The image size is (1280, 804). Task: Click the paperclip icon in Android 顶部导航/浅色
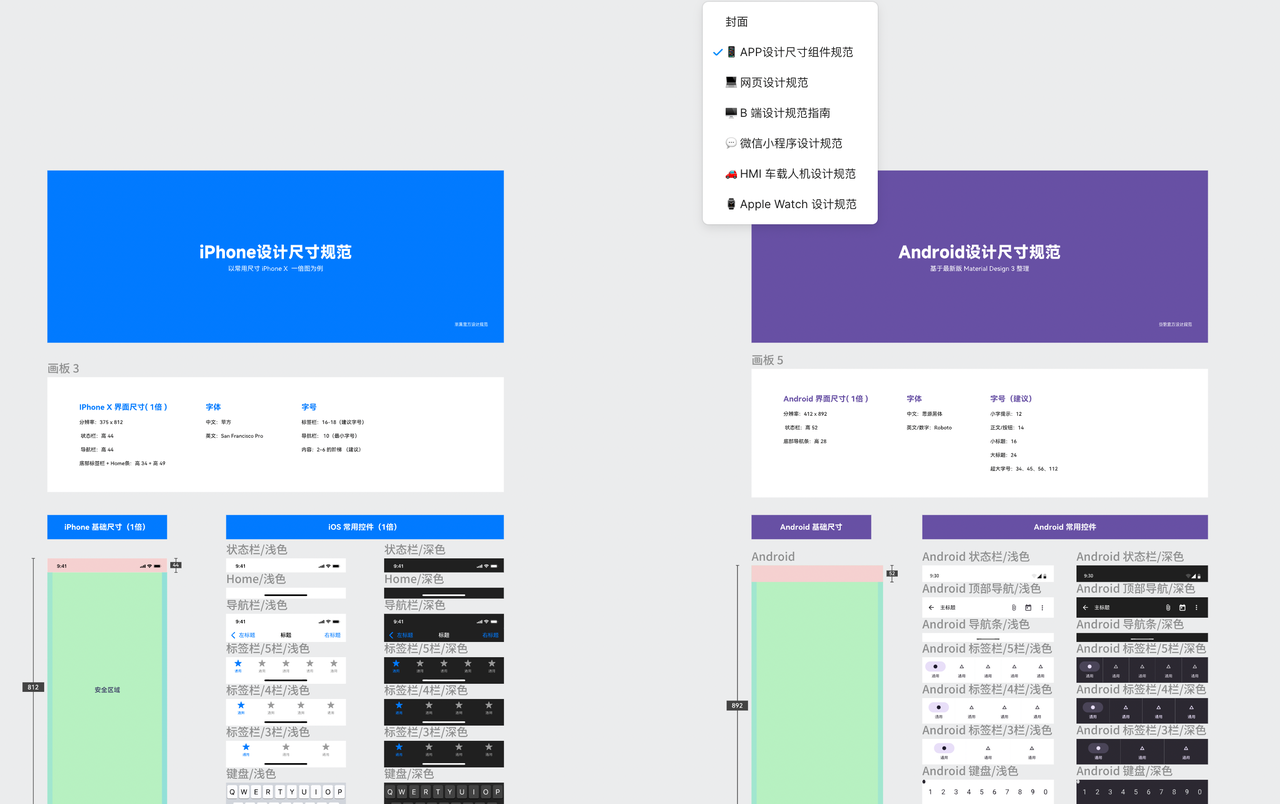pos(1013,607)
